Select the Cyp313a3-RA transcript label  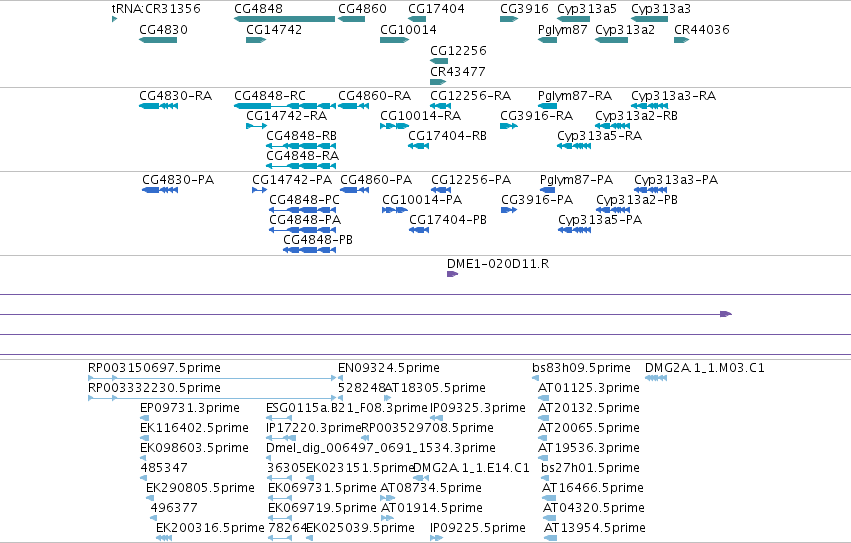point(674,96)
